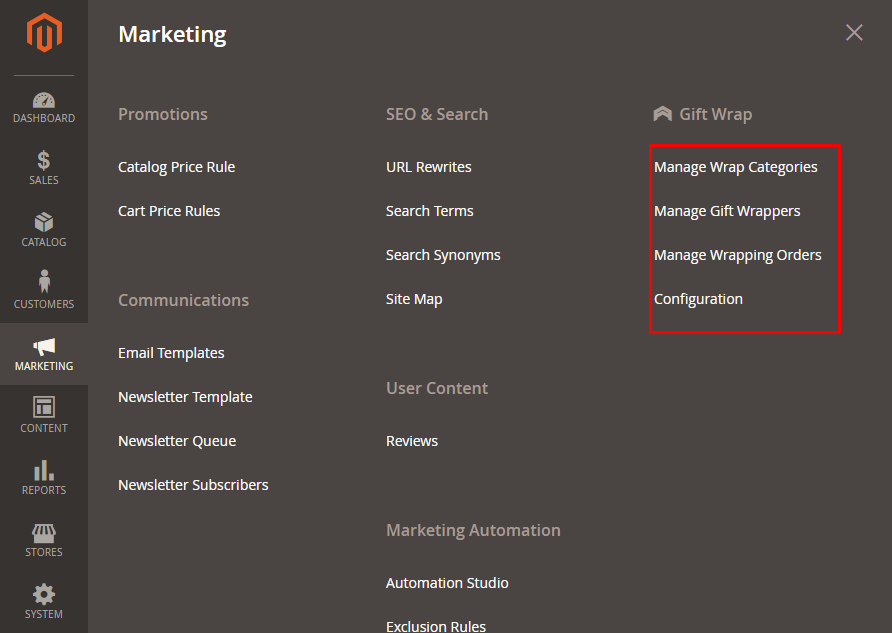The height and width of the screenshot is (633, 892).
Task: Open the Customers person icon
Action: point(44,283)
